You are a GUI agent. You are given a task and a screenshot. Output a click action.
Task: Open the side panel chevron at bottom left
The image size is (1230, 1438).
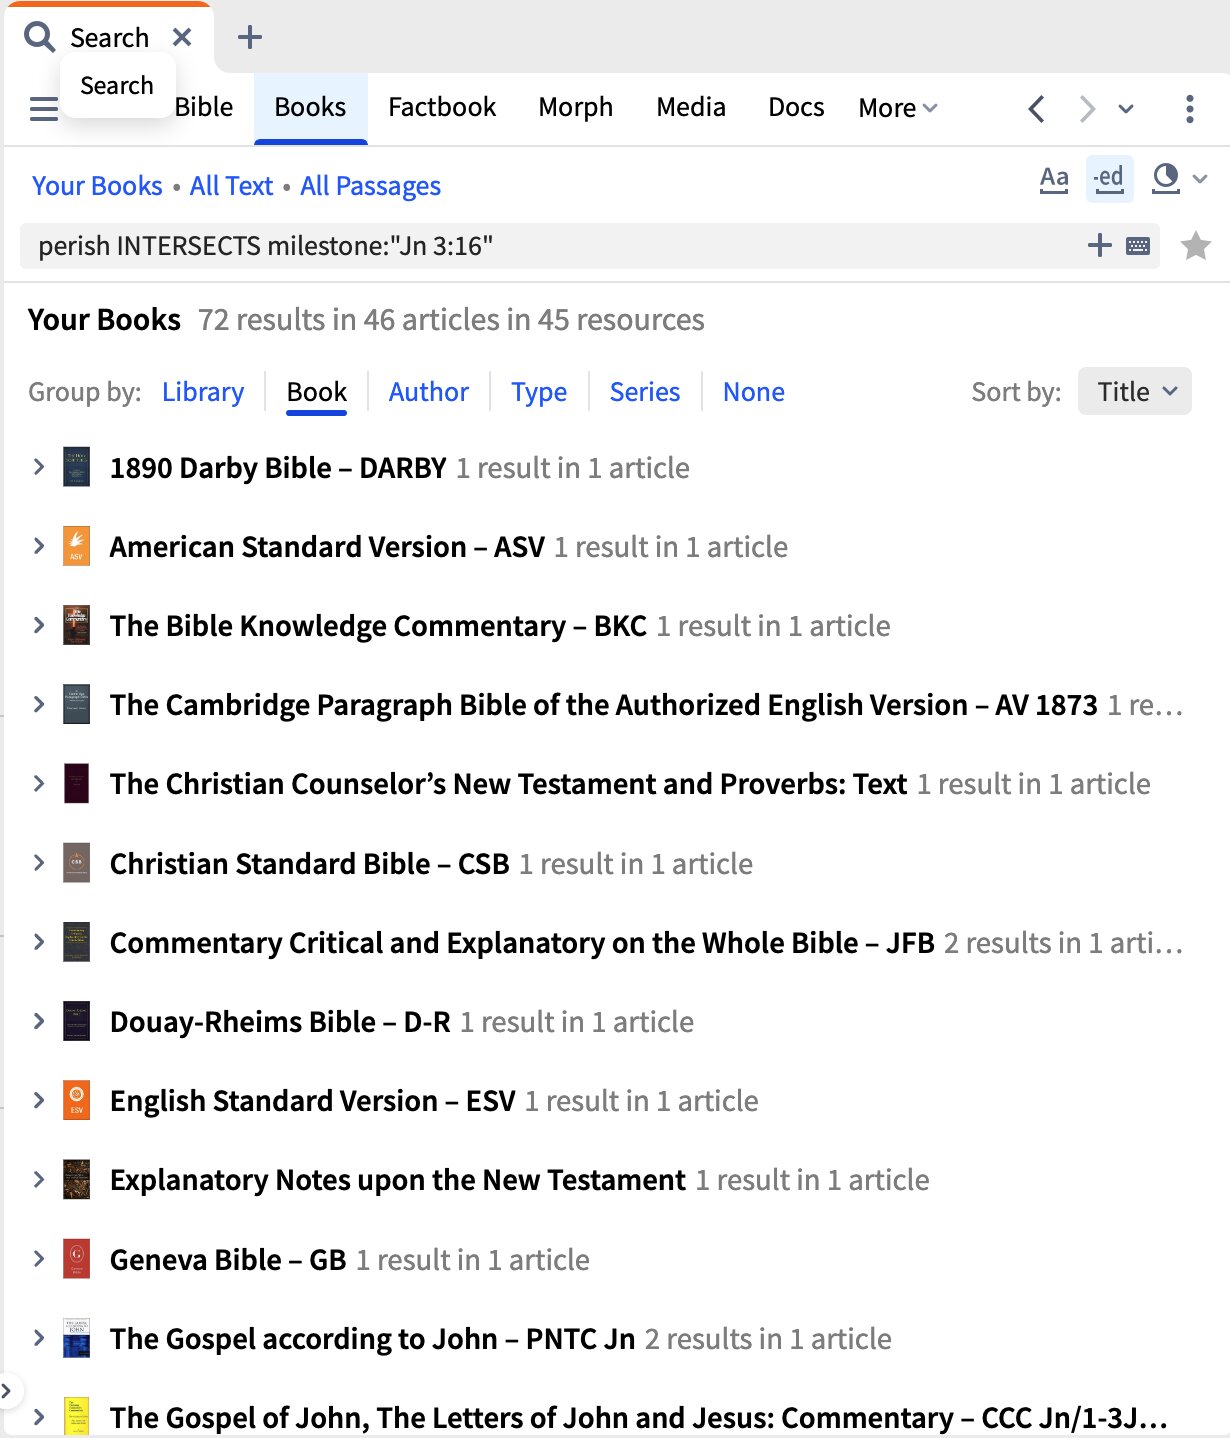pyautogui.click(x=7, y=1390)
